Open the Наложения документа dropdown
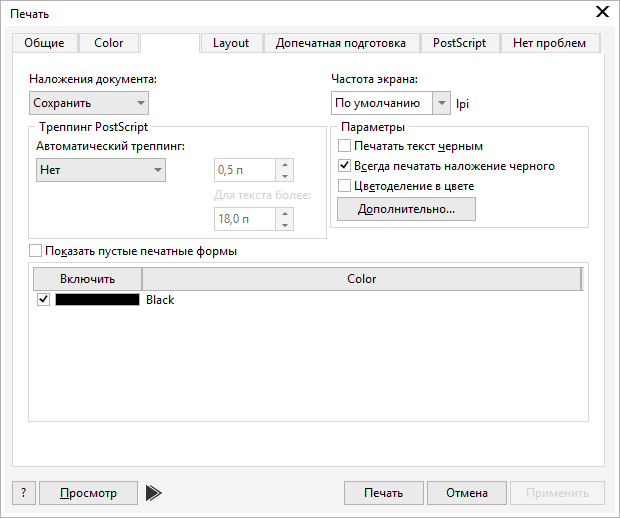This screenshot has width=620, height=518. tap(89, 103)
